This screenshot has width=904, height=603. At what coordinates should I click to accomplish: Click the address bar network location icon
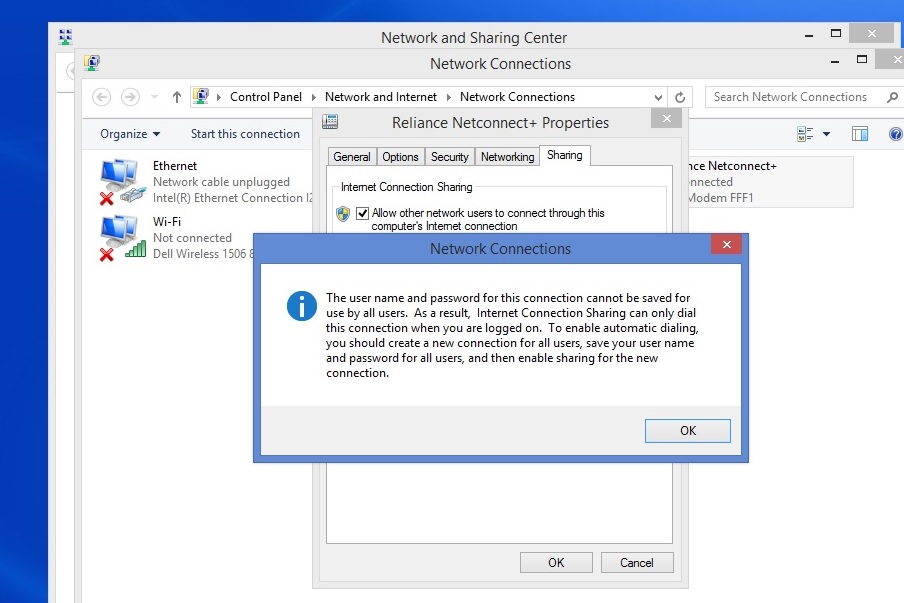coord(201,96)
